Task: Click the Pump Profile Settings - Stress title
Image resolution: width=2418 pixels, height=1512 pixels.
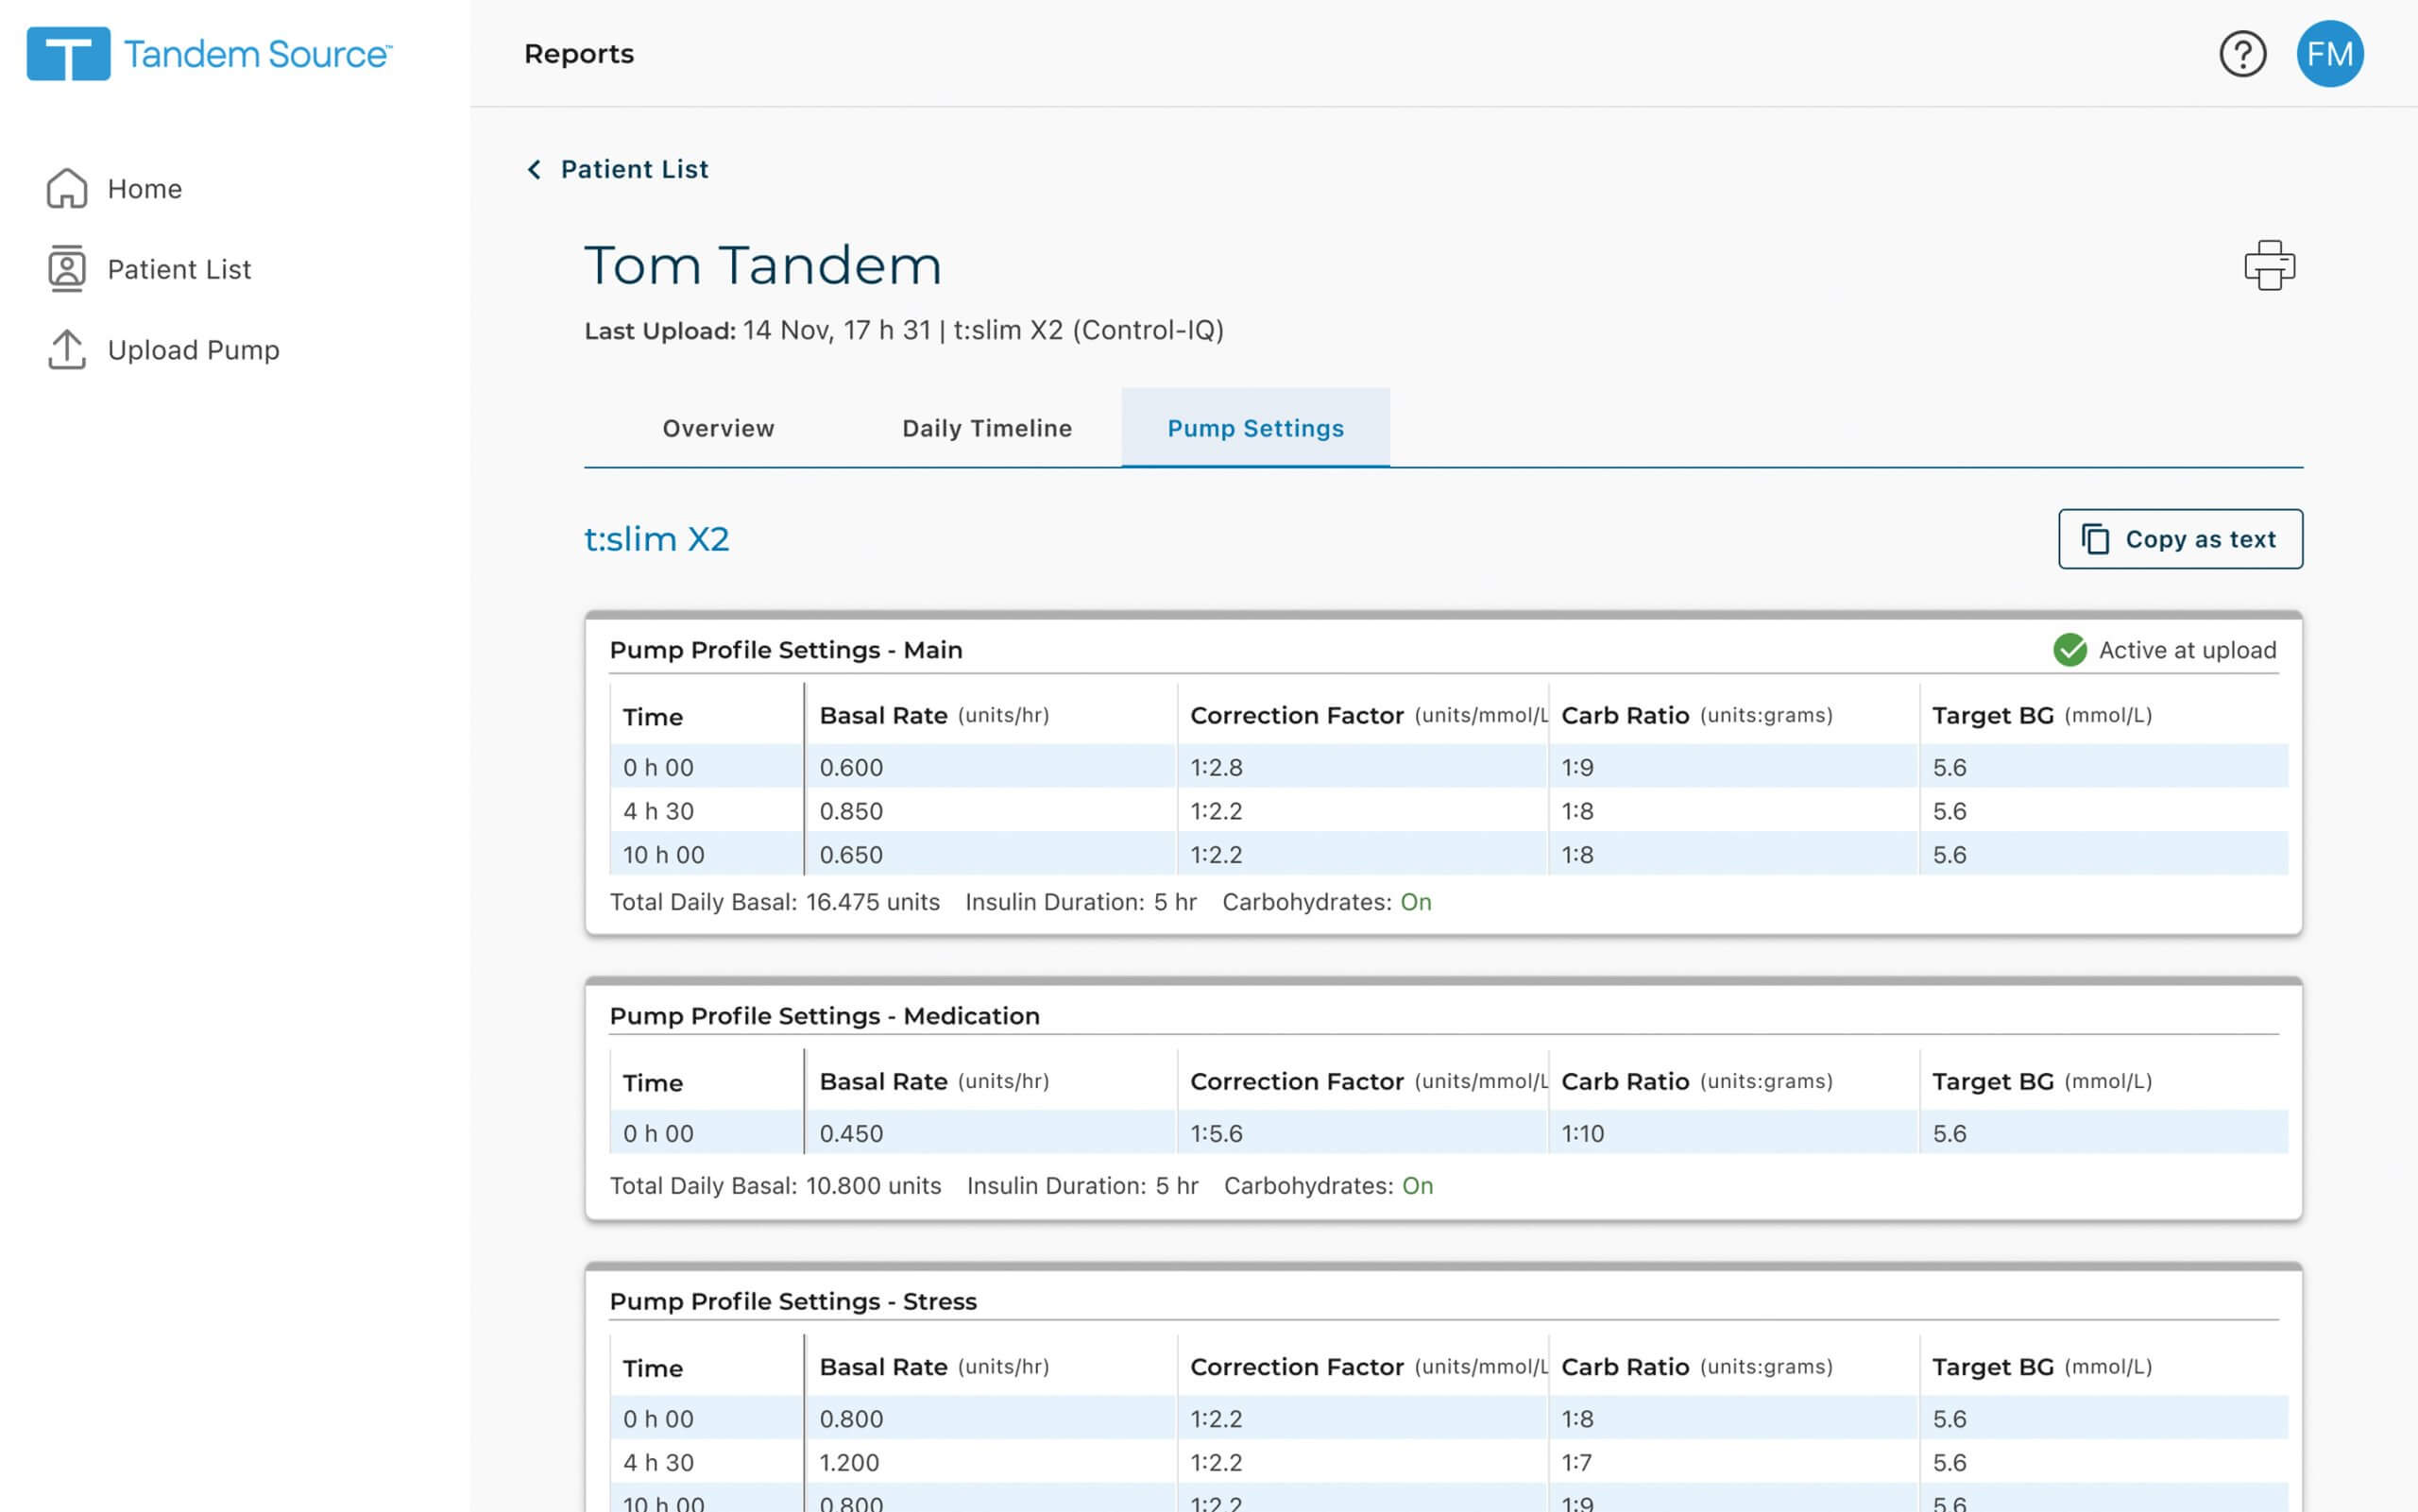Action: tap(793, 1301)
